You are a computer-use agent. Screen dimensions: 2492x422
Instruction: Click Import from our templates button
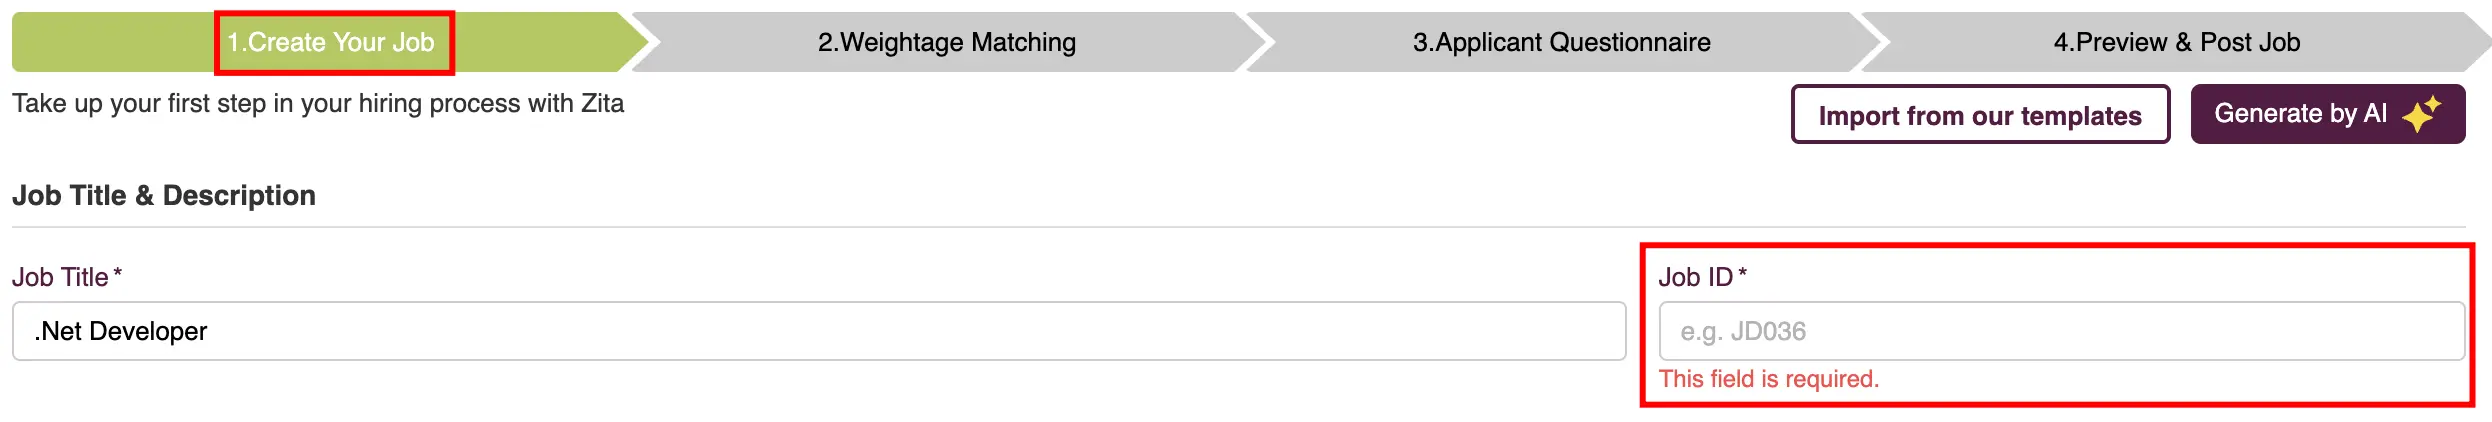coord(1980,114)
